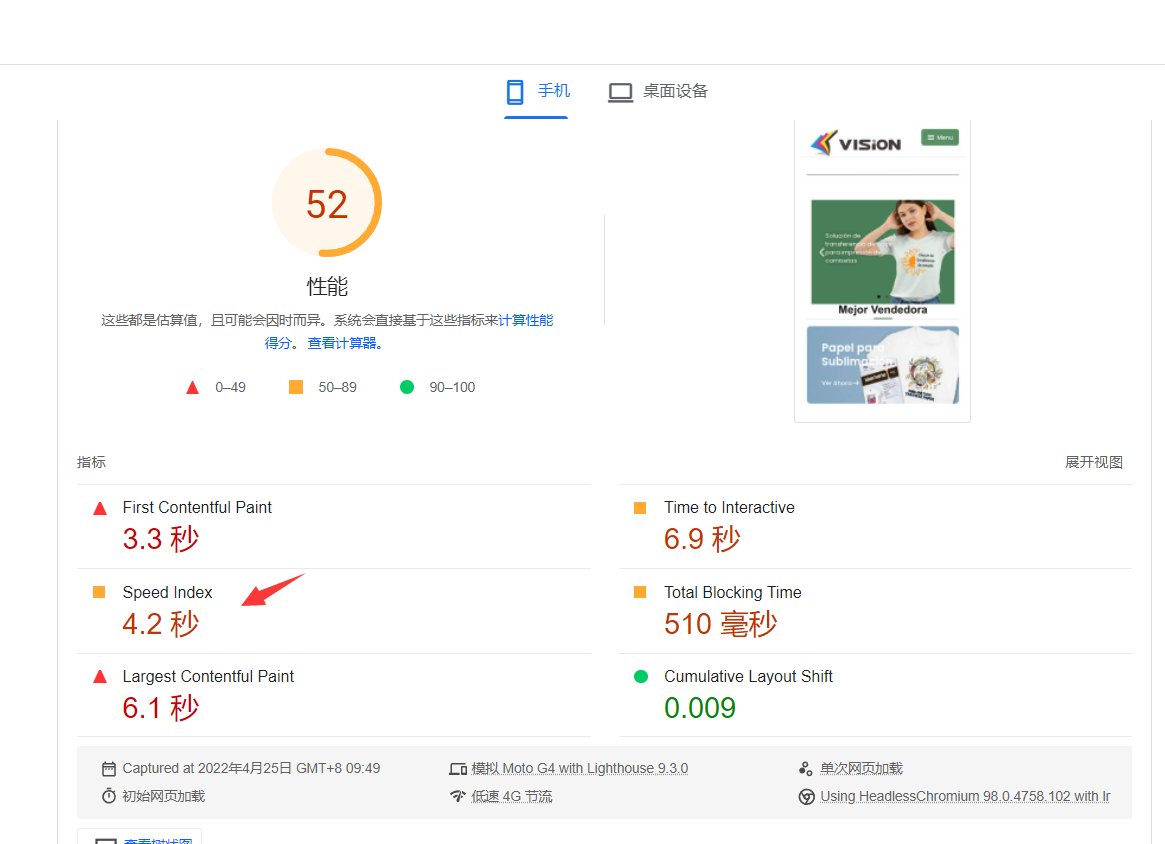Click the Cumulative Layout Shift label
1165x844 pixels.
click(x=748, y=676)
